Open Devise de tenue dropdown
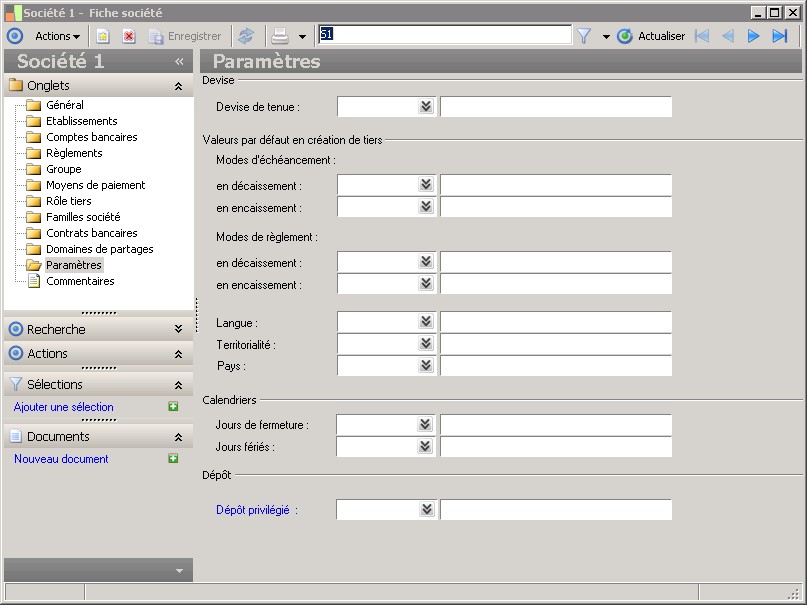This screenshot has width=807, height=605. [x=426, y=107]
